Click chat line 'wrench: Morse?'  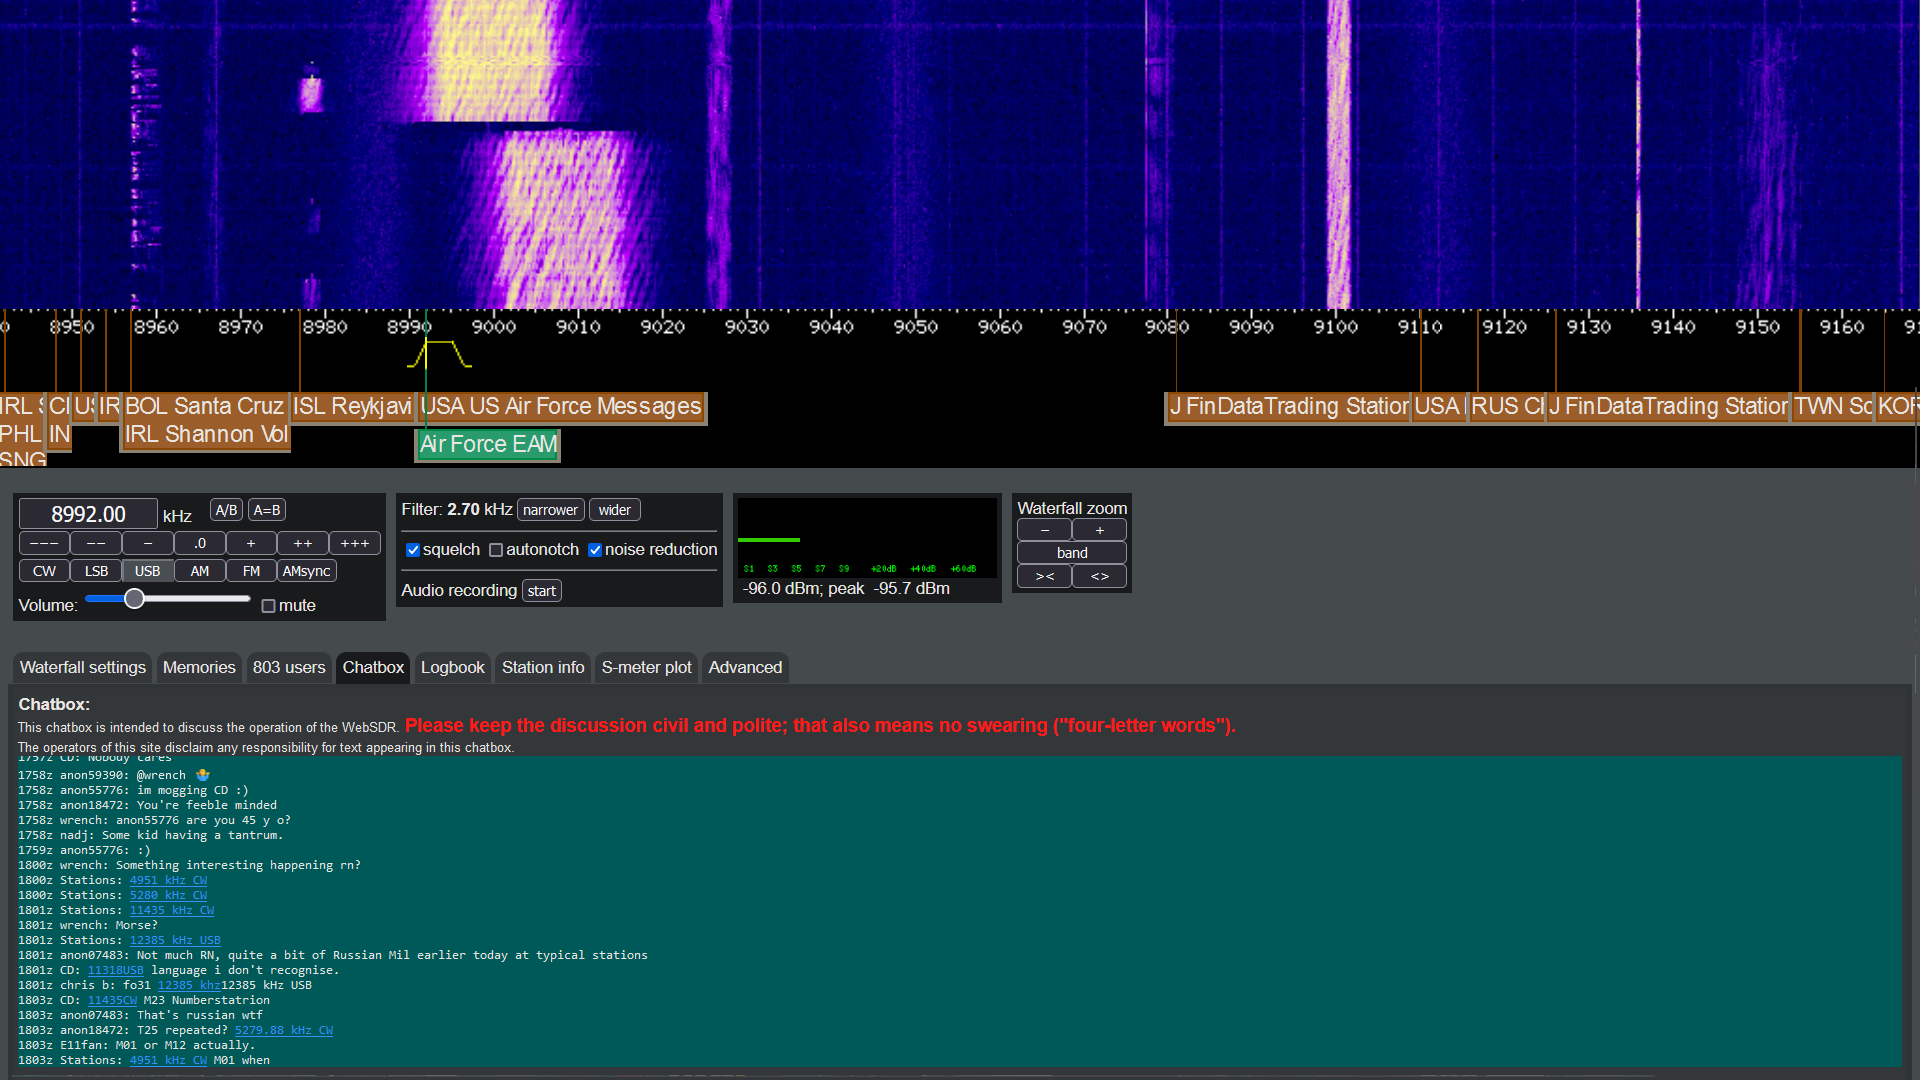tap(88, 925)
